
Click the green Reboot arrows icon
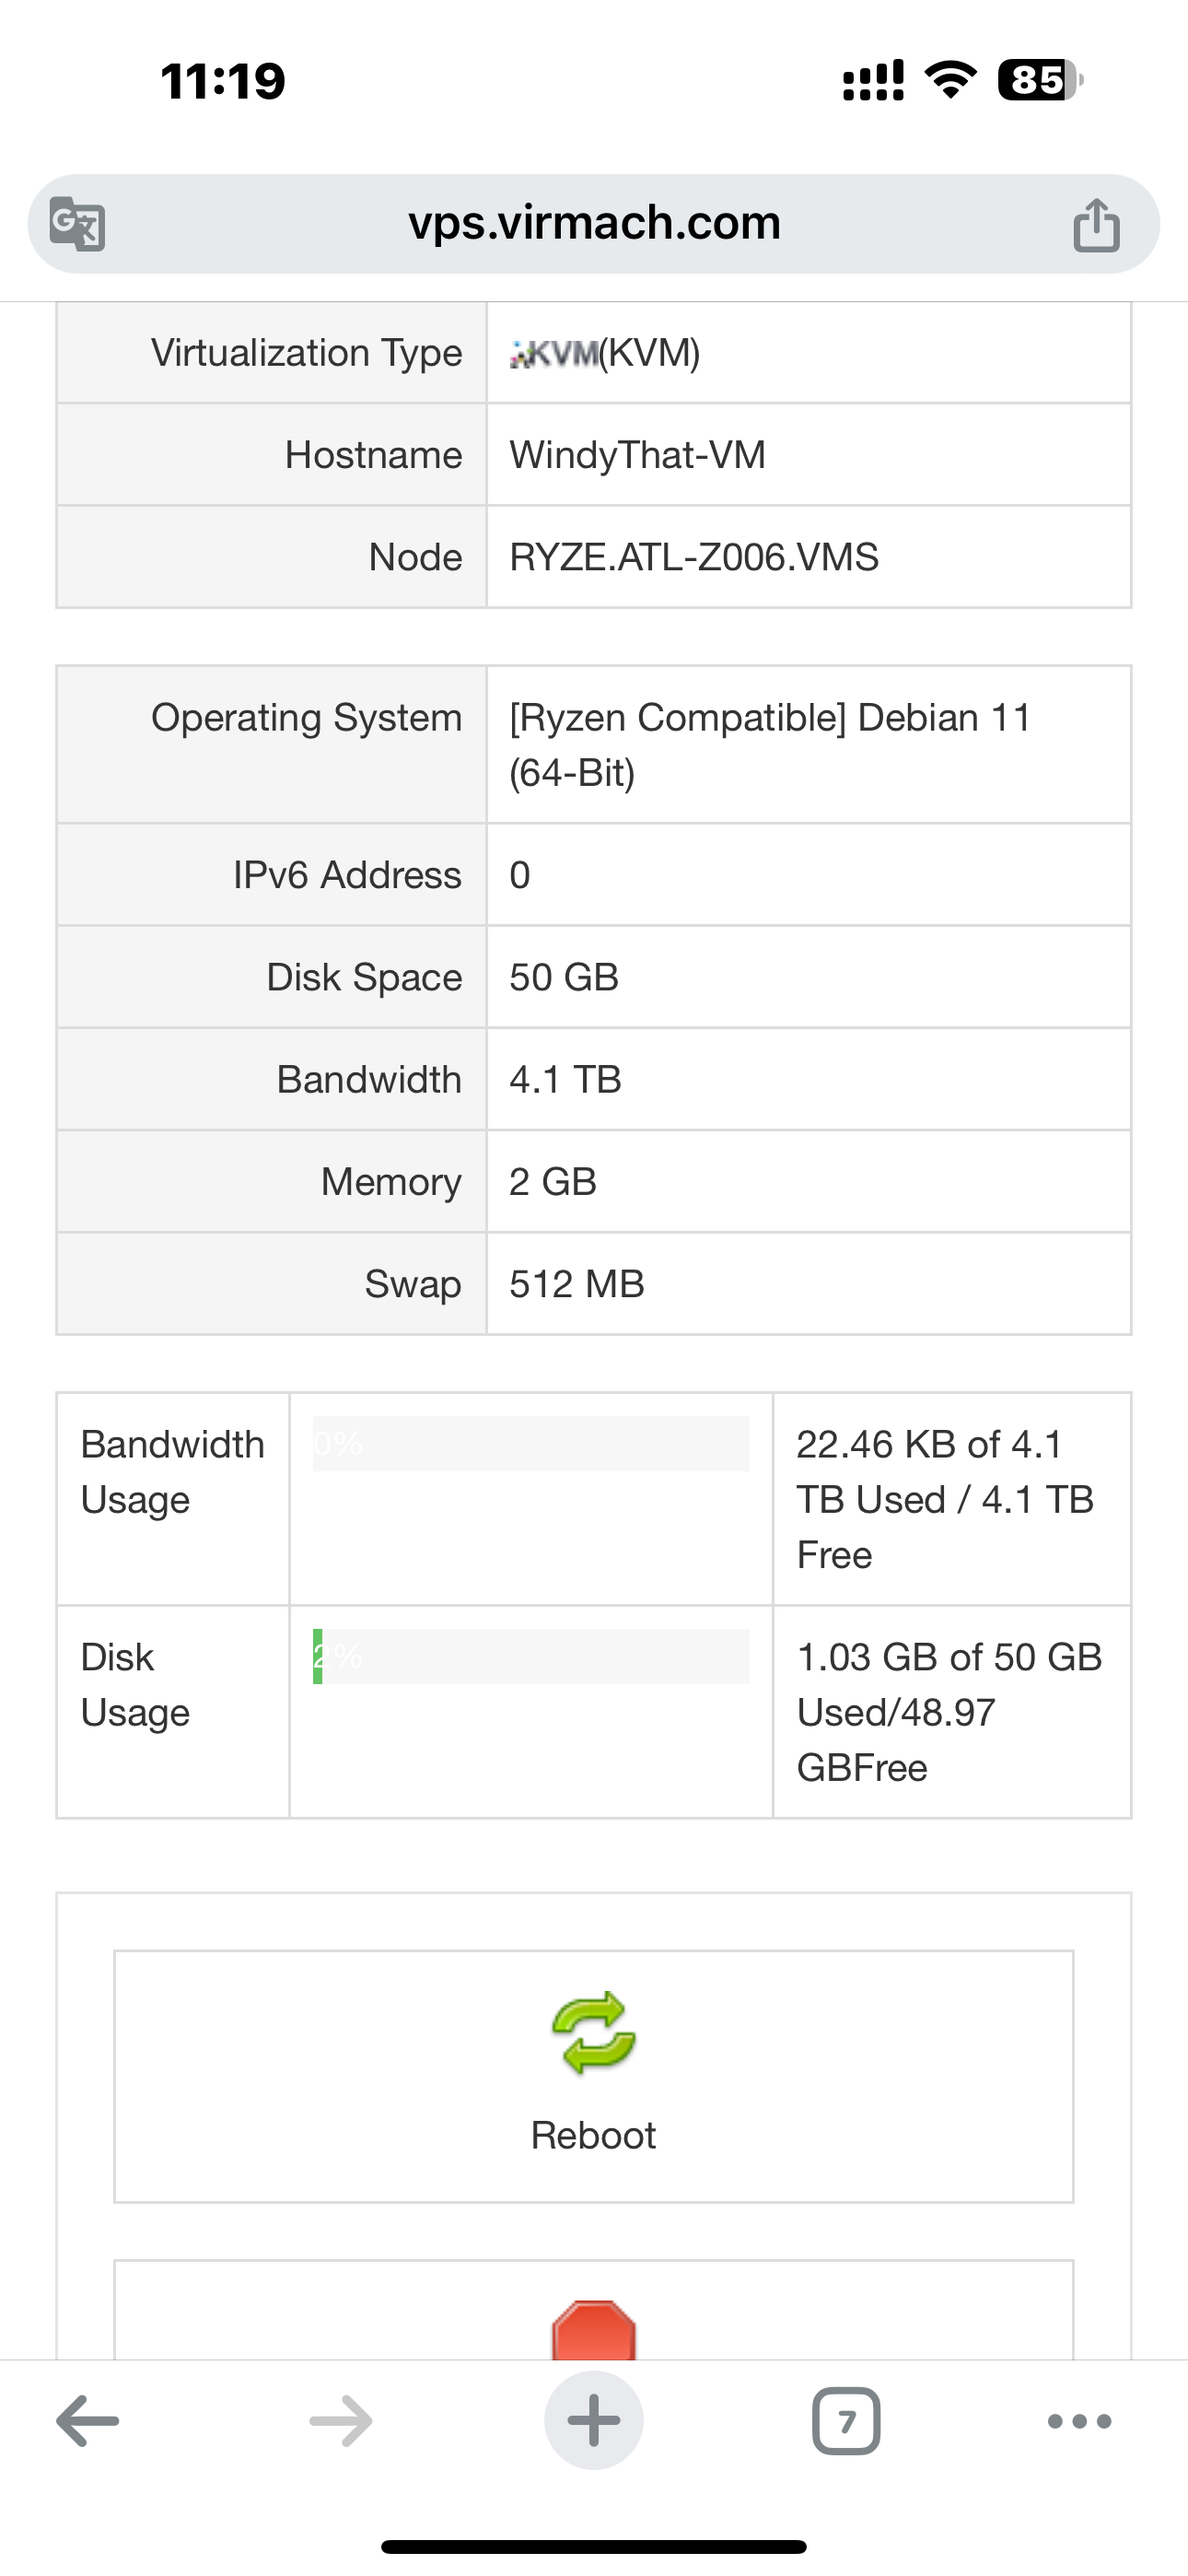coord(593,2033)
